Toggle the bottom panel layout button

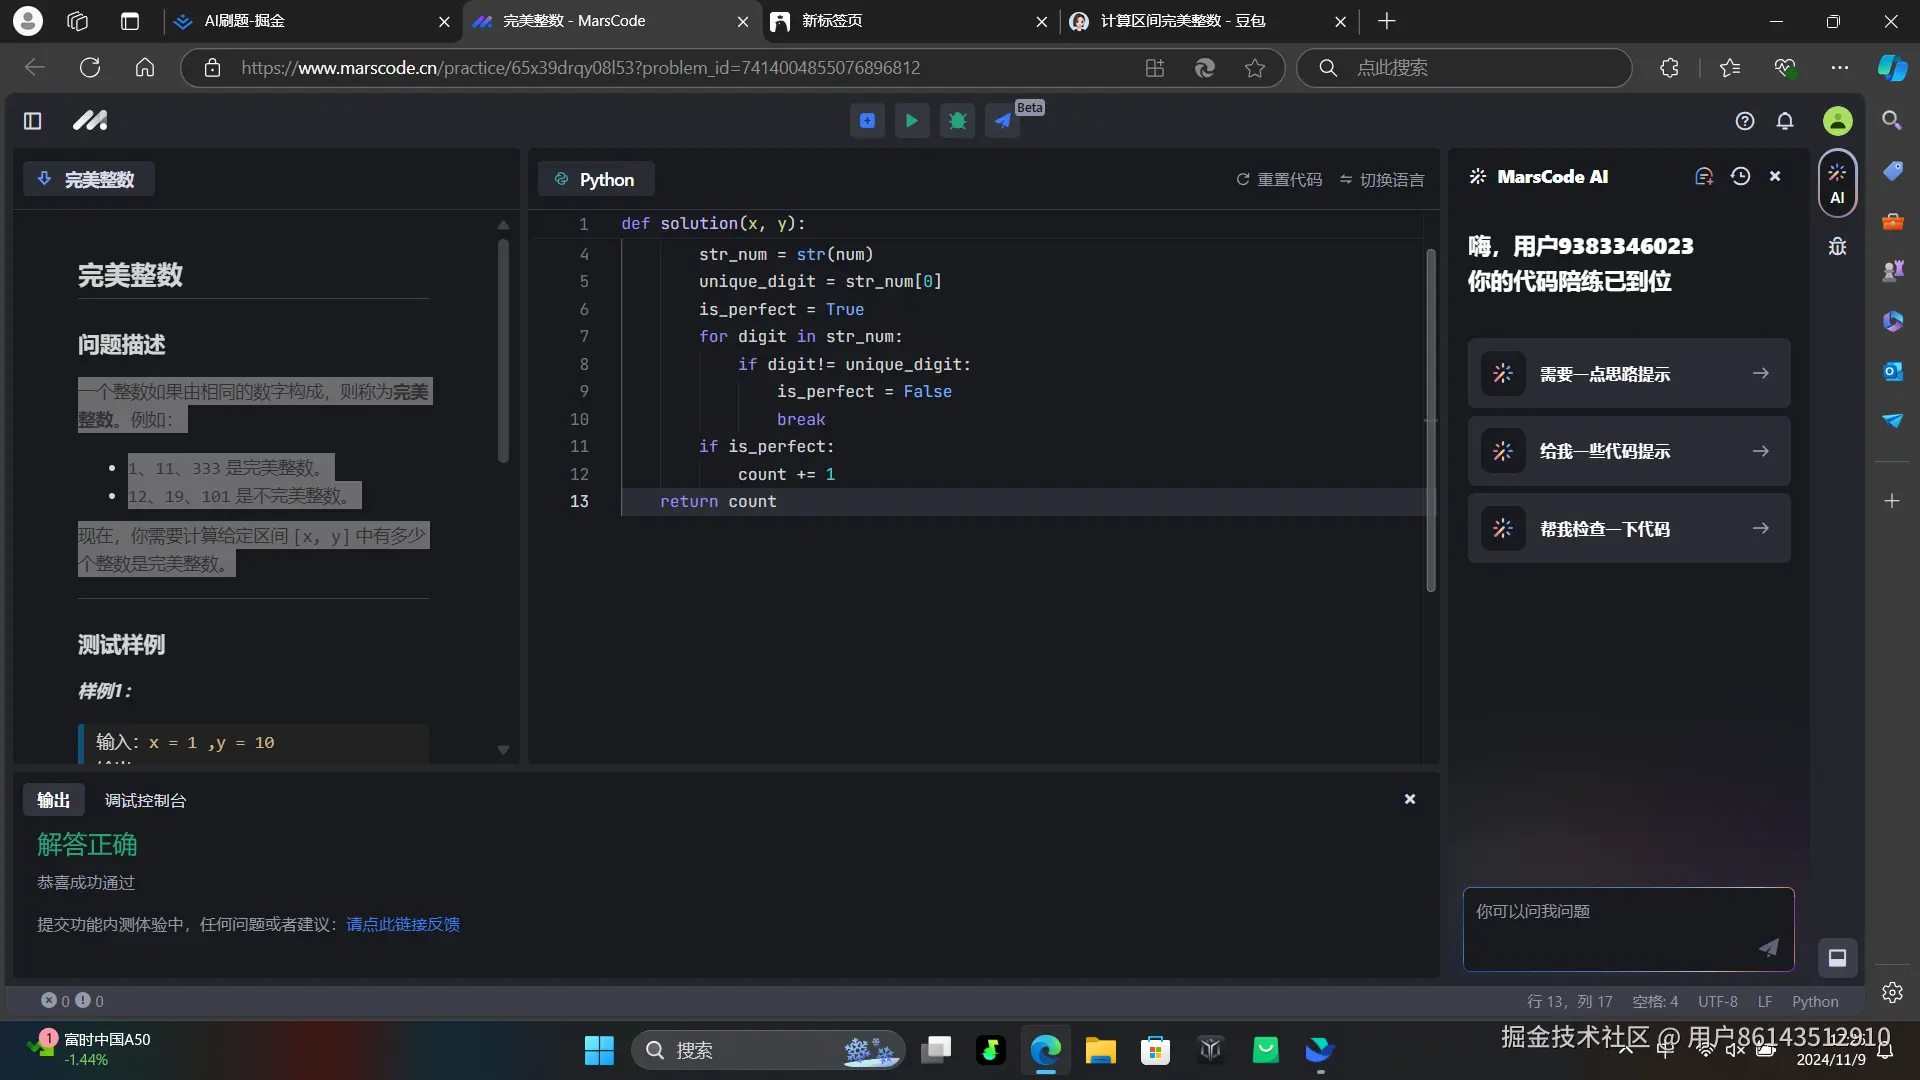(1837, 958)
